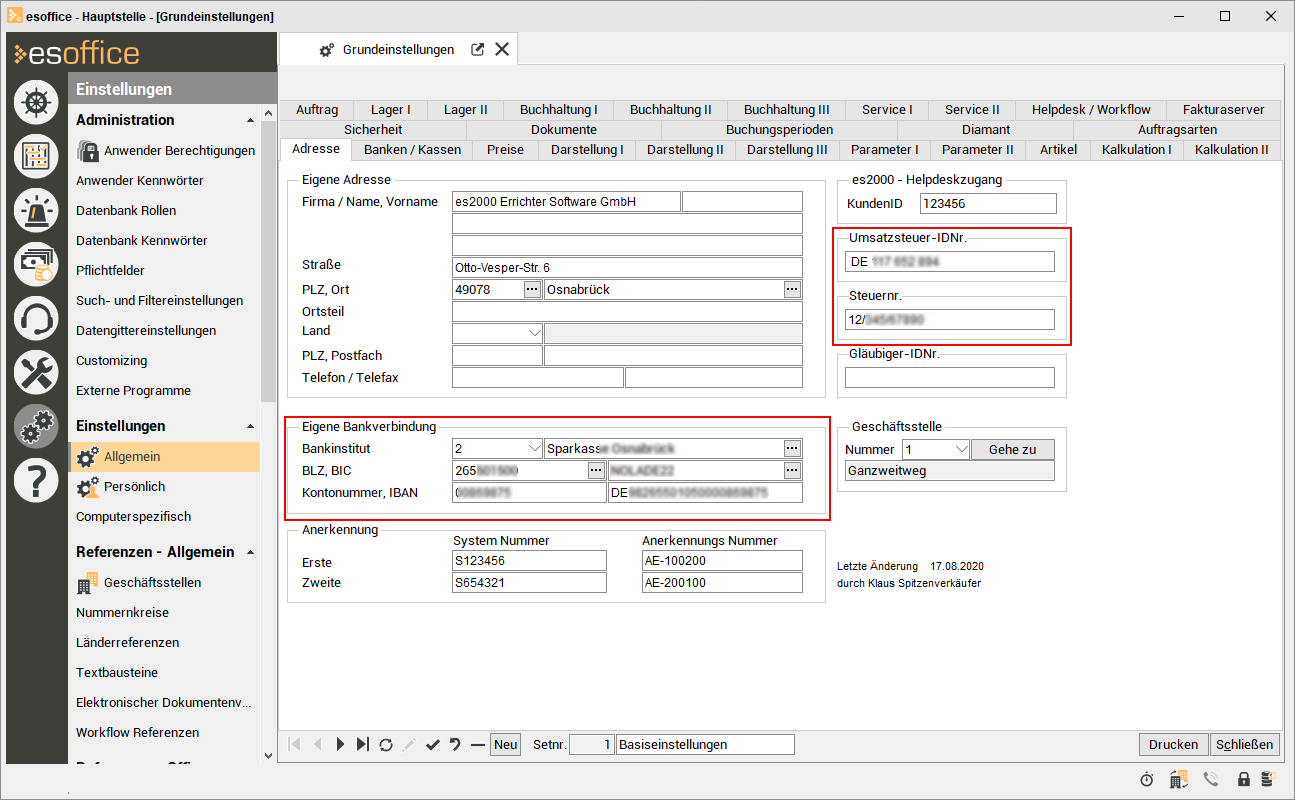The width and height of the screenshot is (1295, 800).
Task: Open the headset helpdesk module
Action: click(36, 319)
